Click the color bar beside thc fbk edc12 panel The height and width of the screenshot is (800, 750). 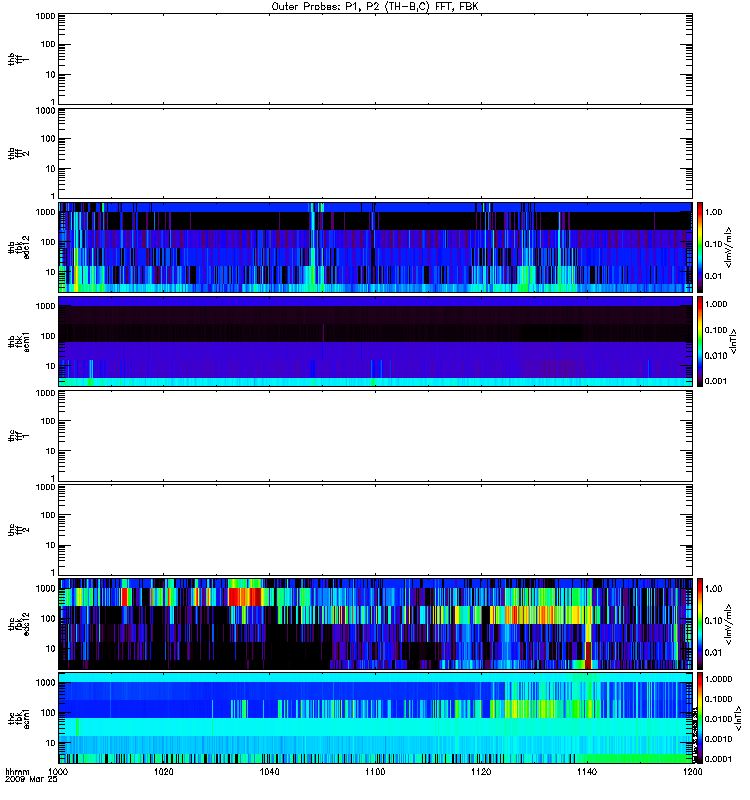[700, 623]
